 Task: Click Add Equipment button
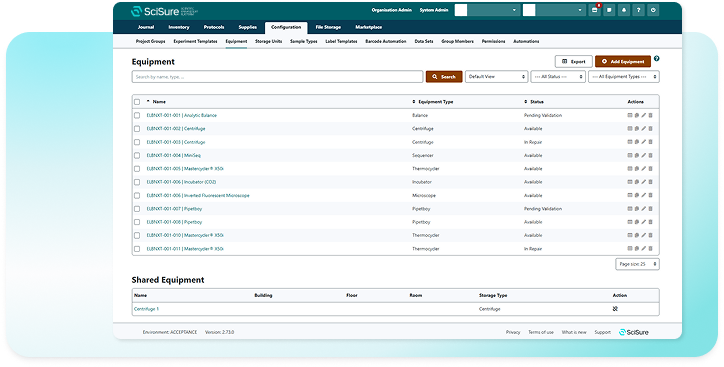click(623, 61)
